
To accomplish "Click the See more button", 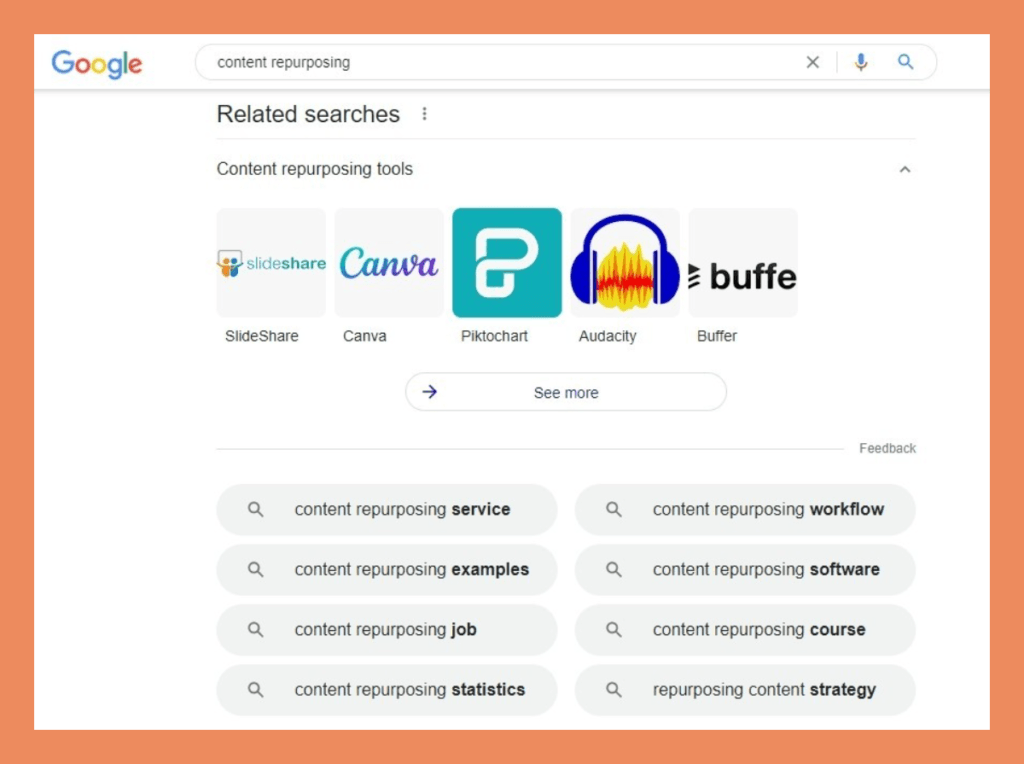I will pyautogui.click(x=566, y=392).
